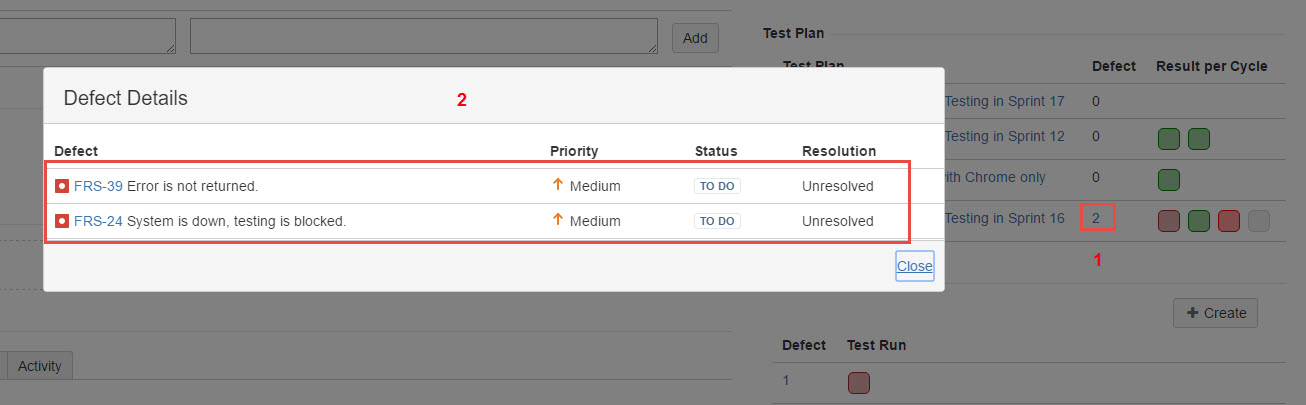
Task: Click the Medium priority arrow for FRS-24
Action: pos(558,220)
